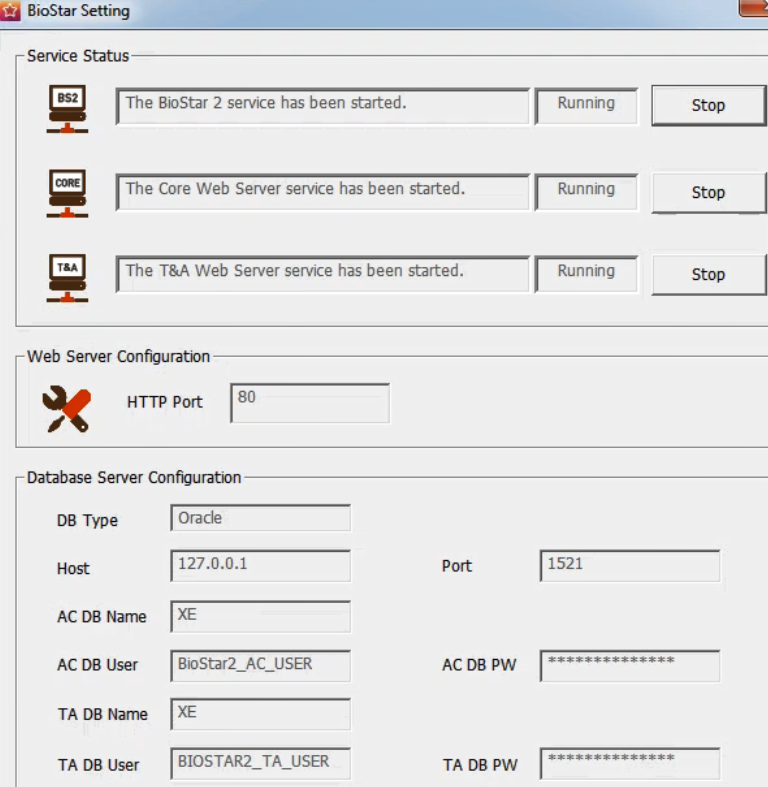Screen dimensions: 768x787
Task: Click the Host field showing 127.0.0.1
Action: 261,566
